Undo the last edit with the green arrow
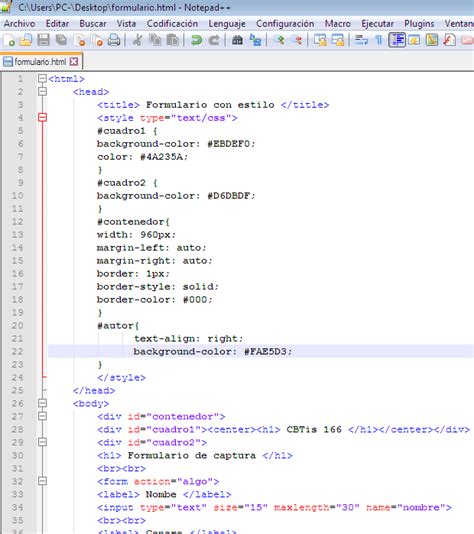The image size is (474, 534). [196, 40]
